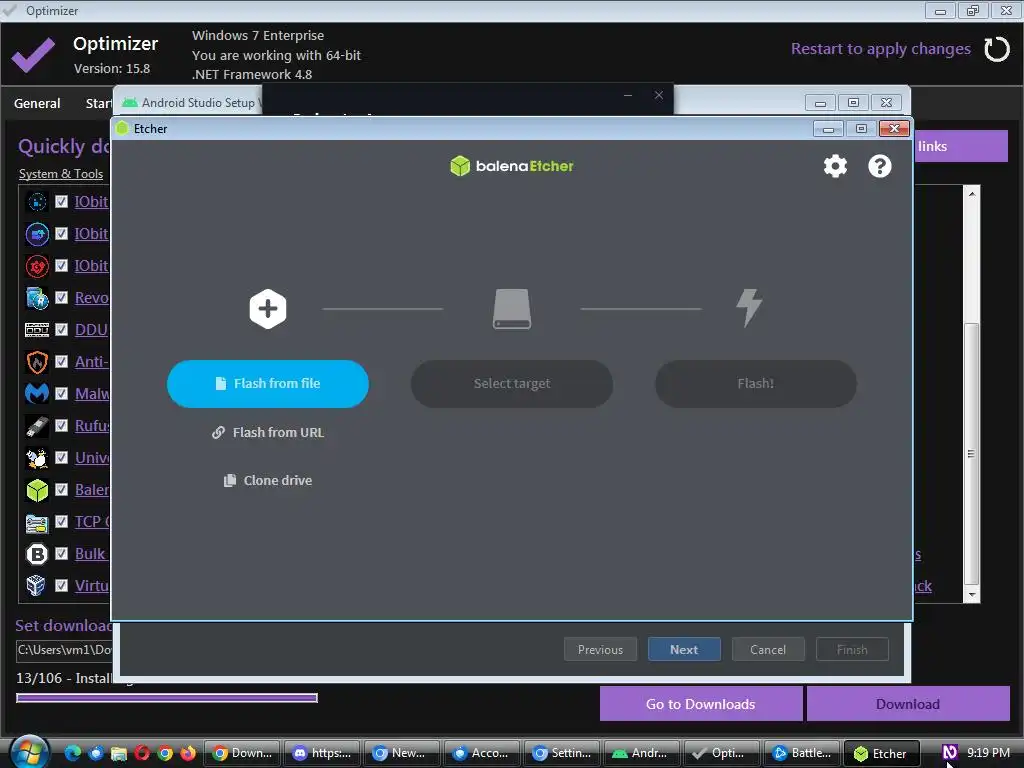
Task: Click the N tray icon next to the clock
Action: 950,752
